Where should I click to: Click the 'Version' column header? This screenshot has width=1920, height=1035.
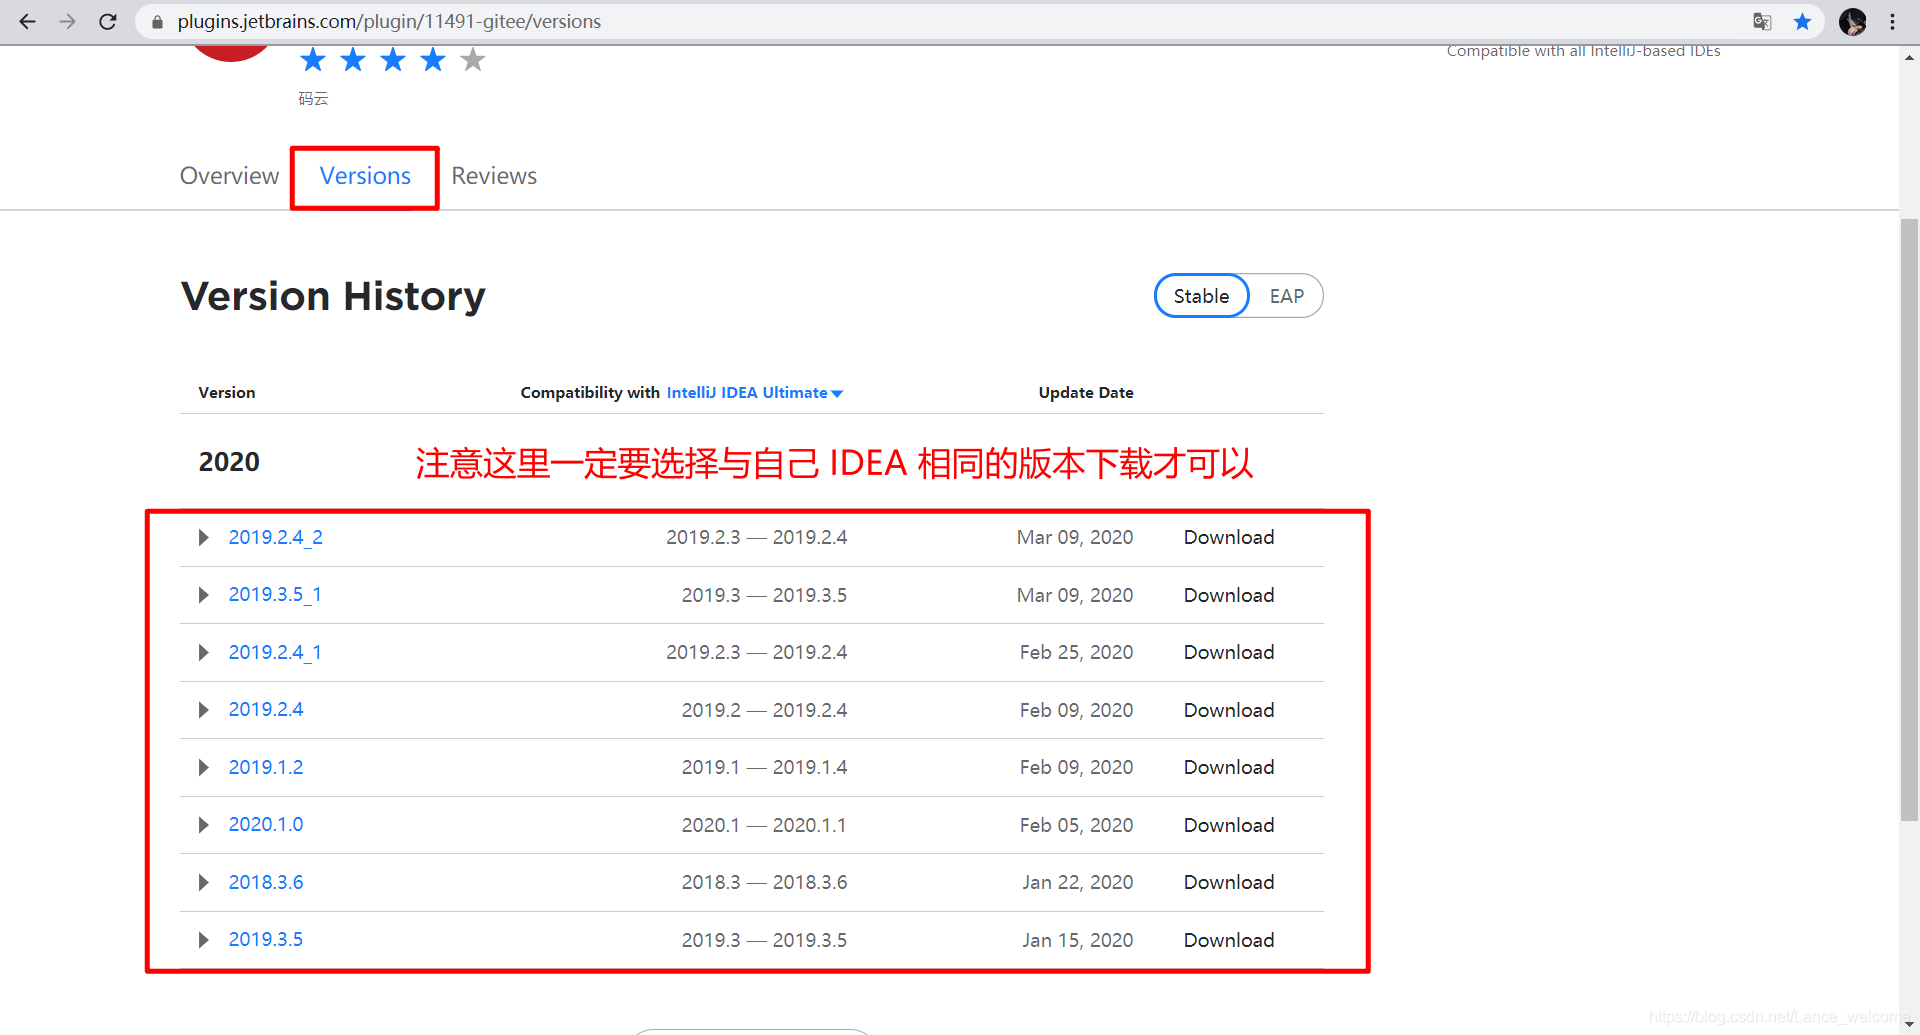click(227, 393)
